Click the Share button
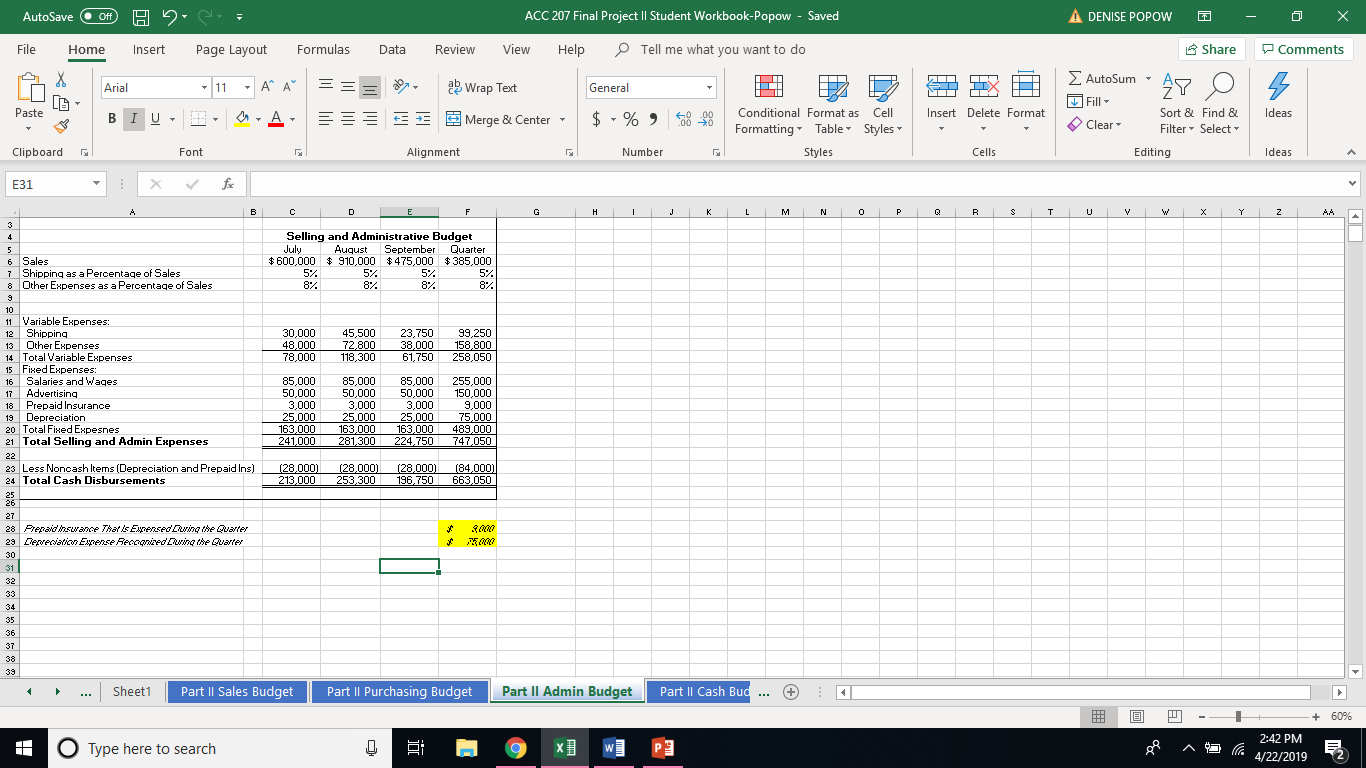1366x768 pixels. [x=1210, y=48]
